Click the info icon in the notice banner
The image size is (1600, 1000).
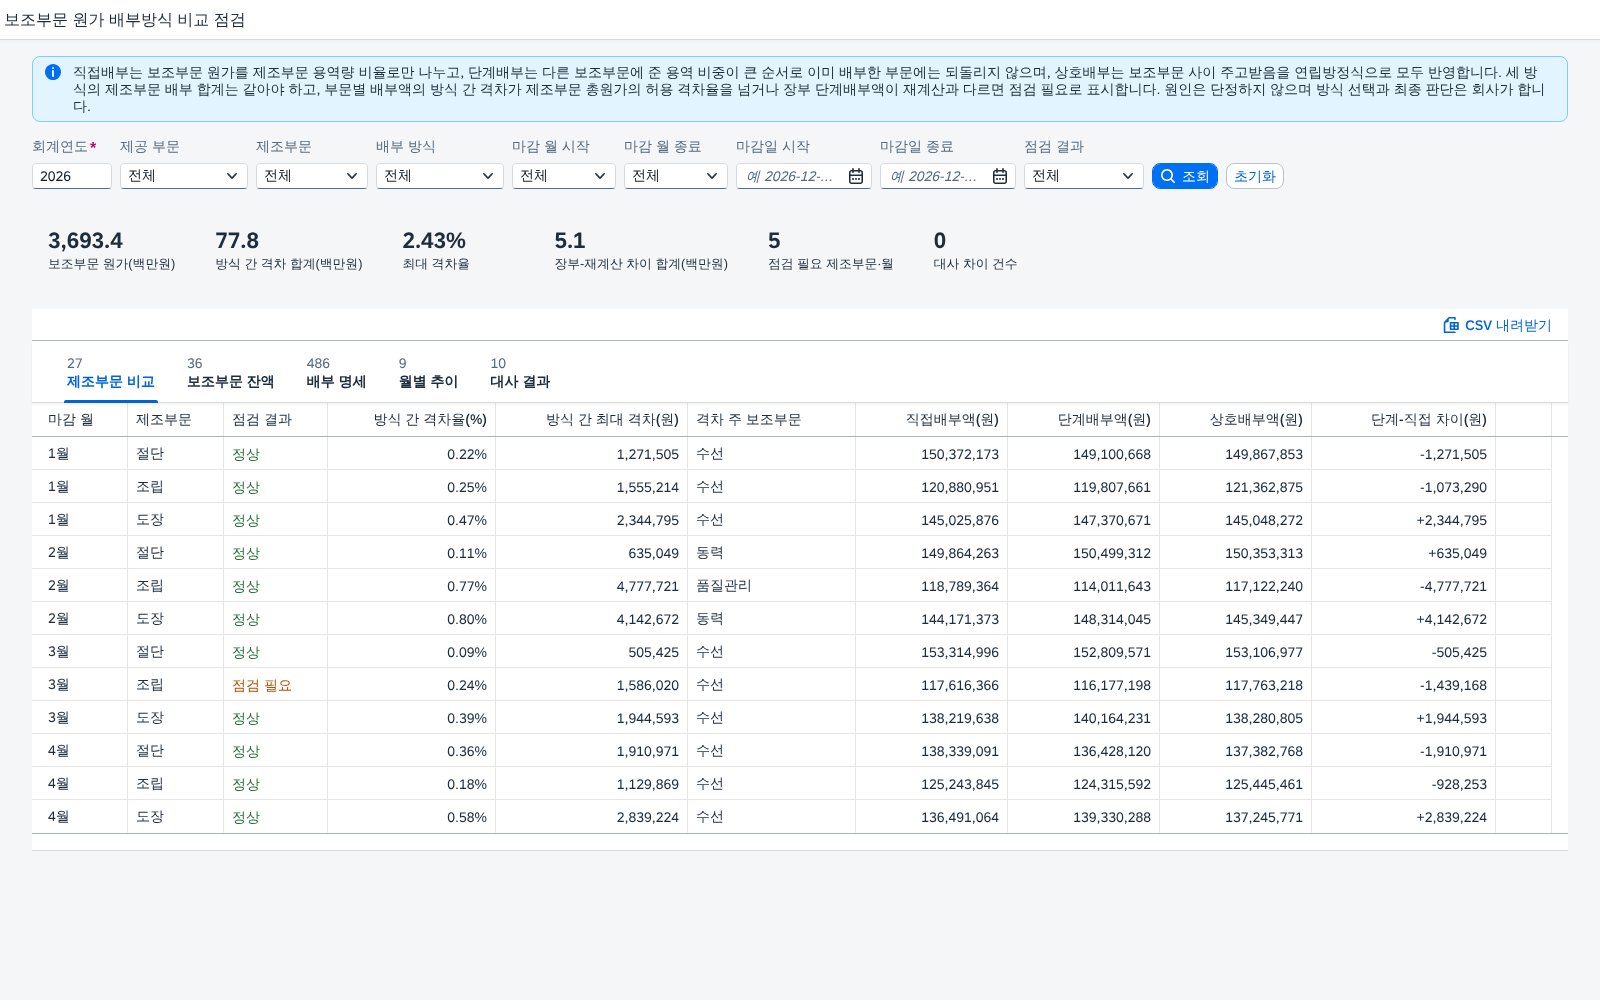(x=53, y=72)
